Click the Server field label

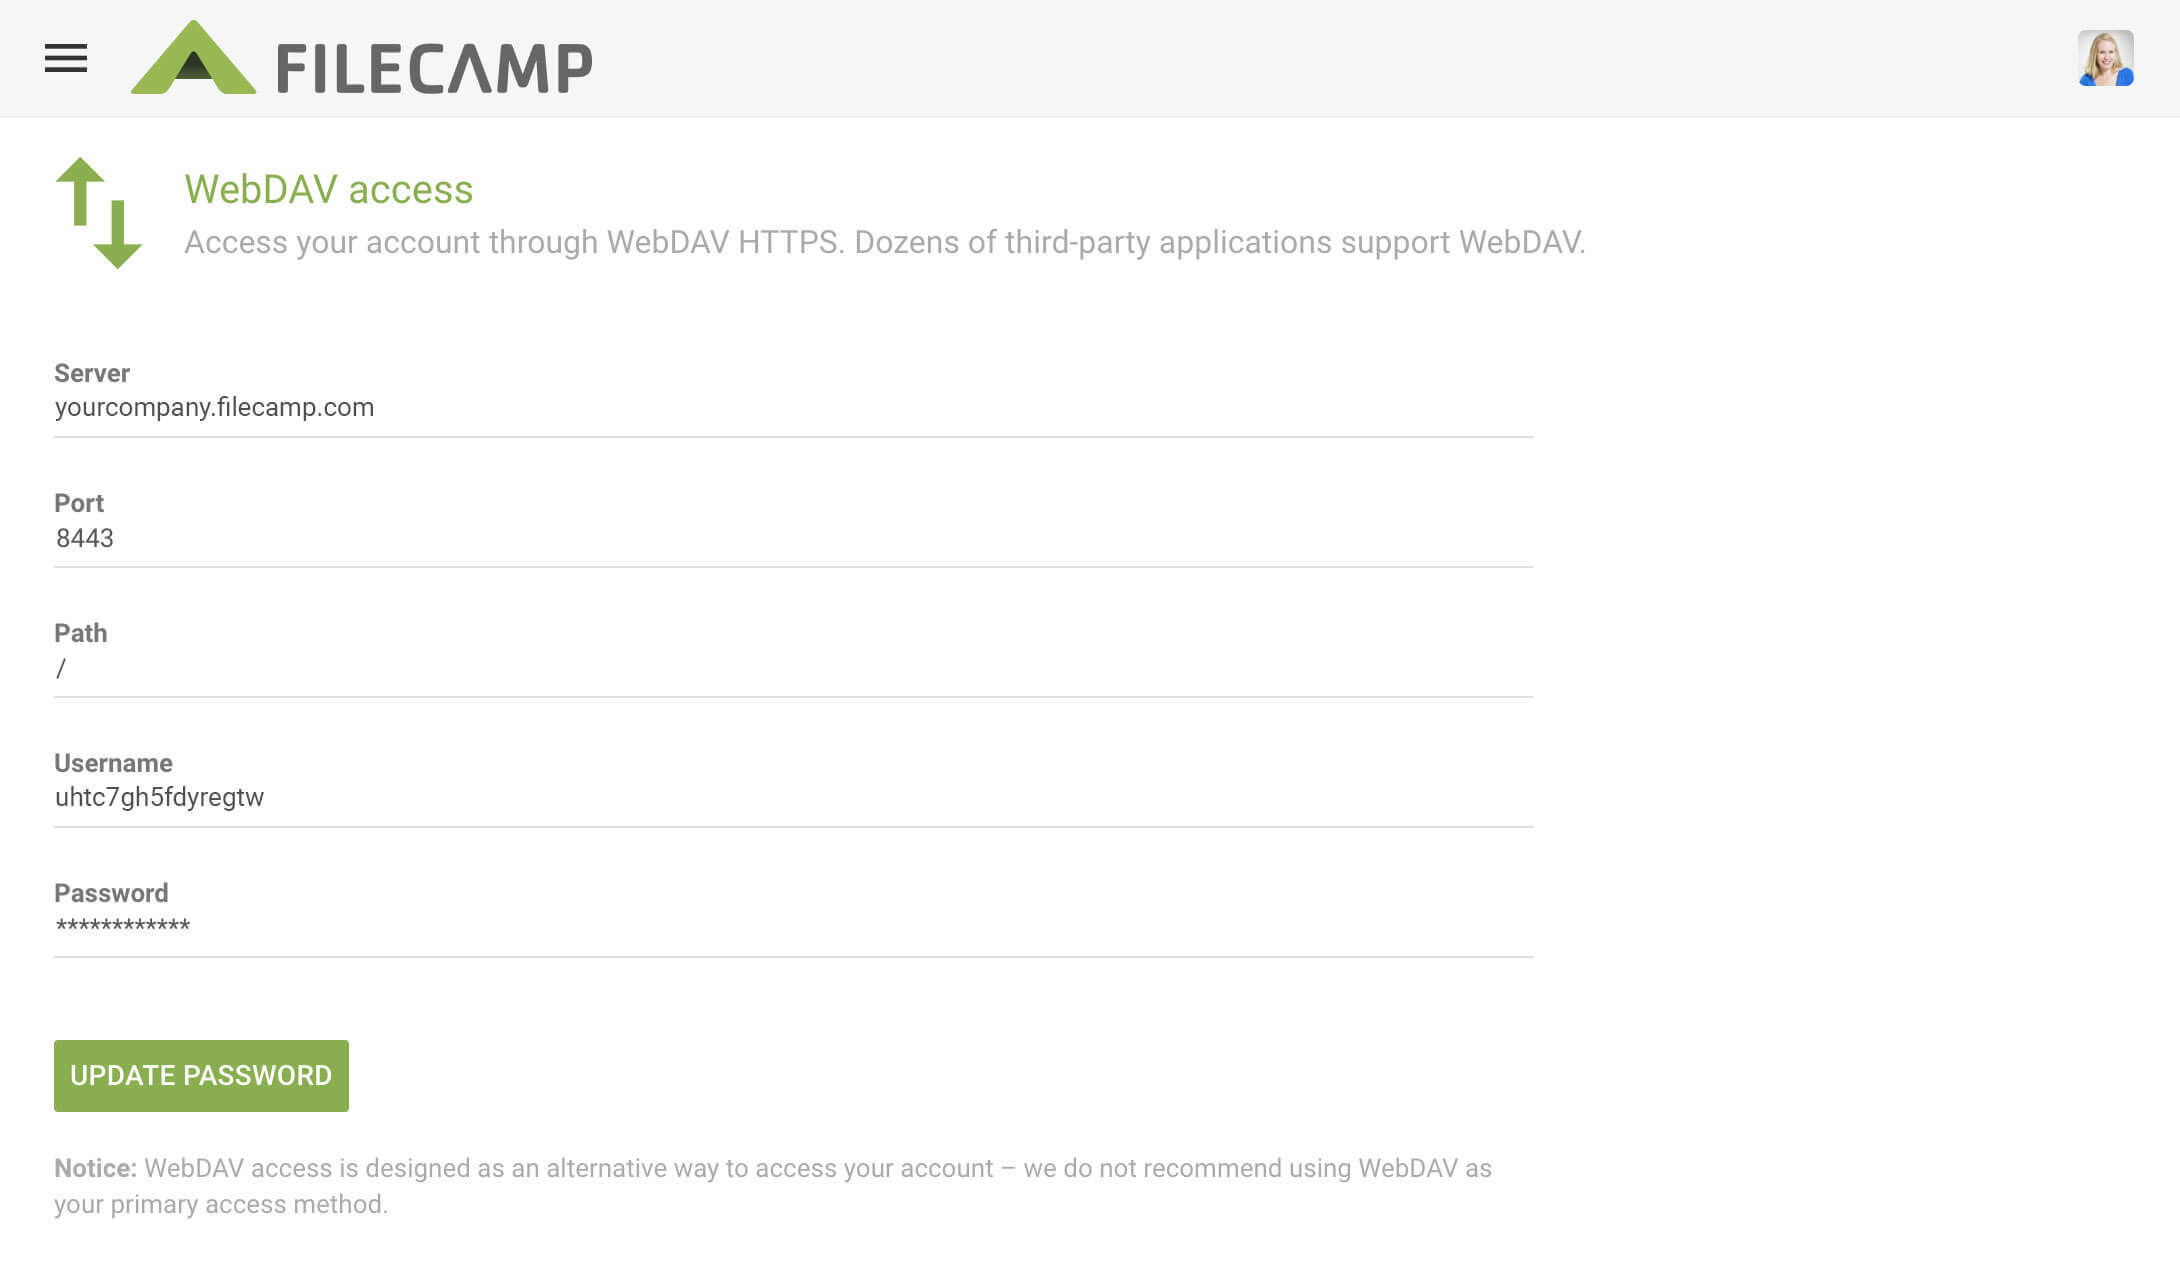coord(92,373)
